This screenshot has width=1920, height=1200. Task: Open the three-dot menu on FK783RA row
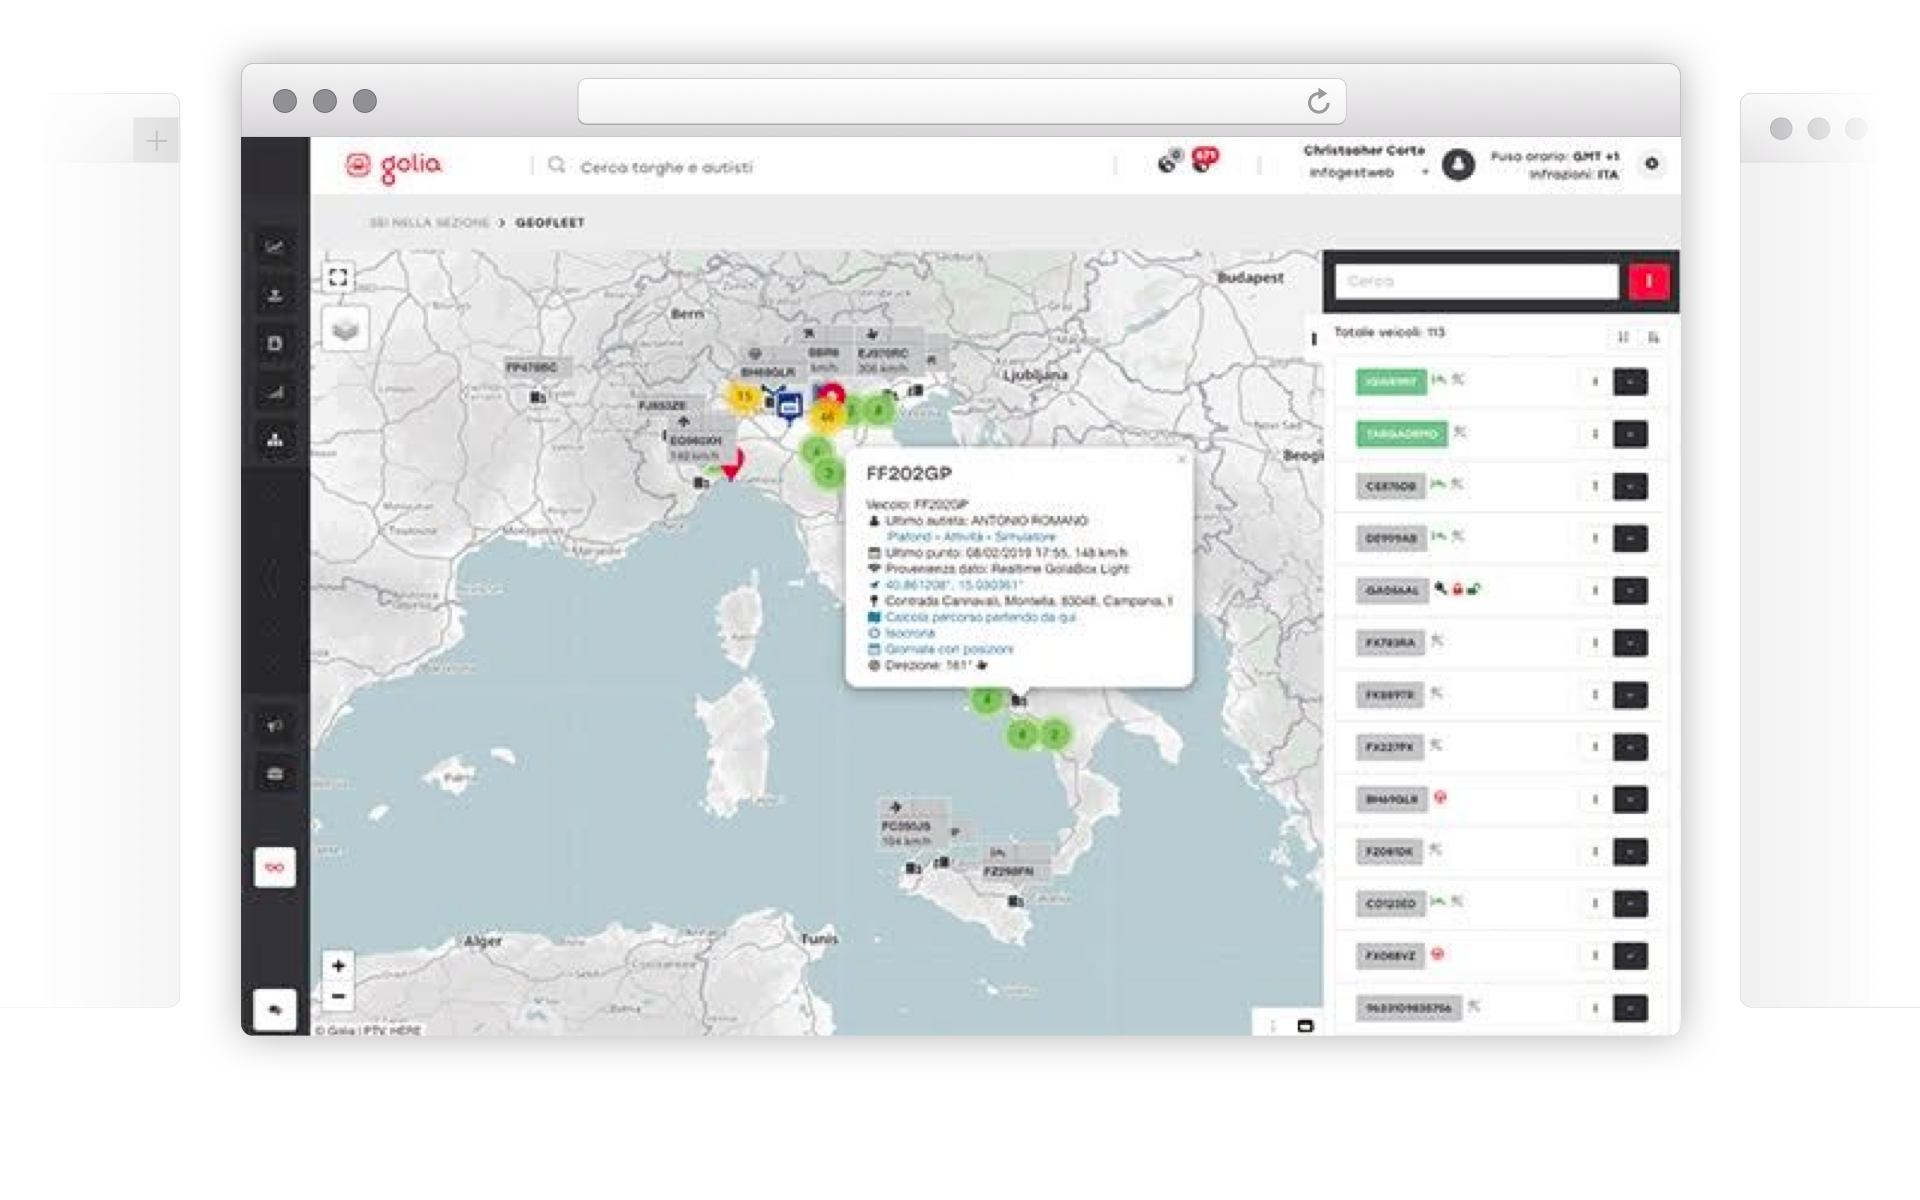[1595, 642]
